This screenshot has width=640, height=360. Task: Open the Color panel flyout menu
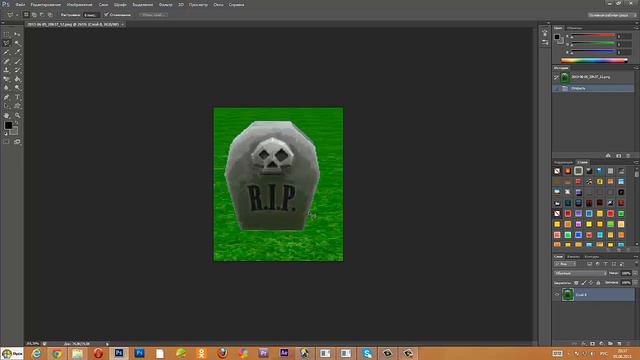point(636,28)
